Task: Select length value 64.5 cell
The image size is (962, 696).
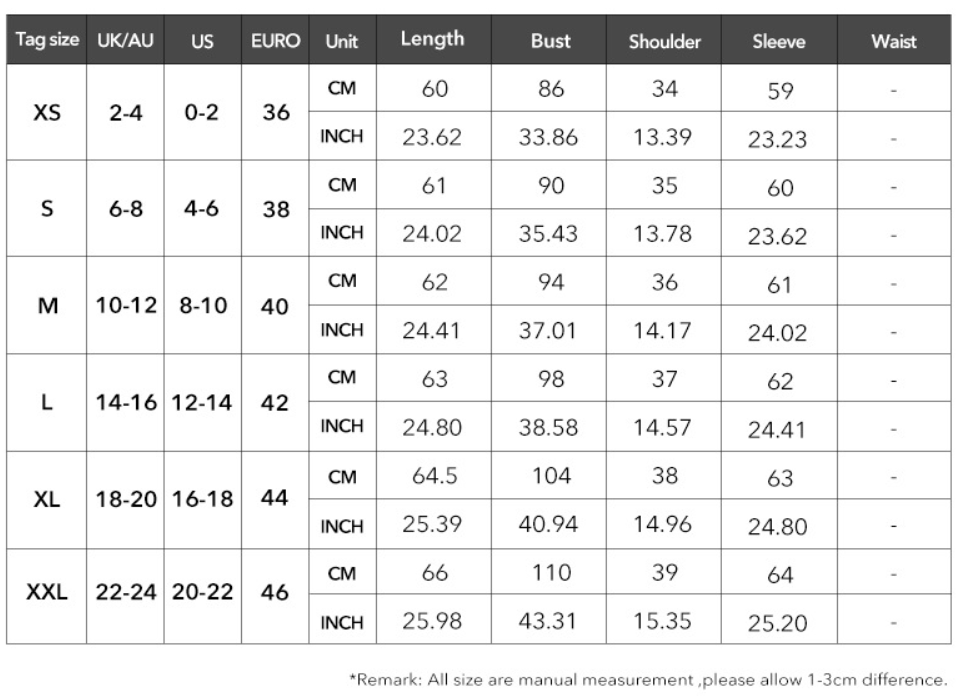Action: click(x=434, y=476)
